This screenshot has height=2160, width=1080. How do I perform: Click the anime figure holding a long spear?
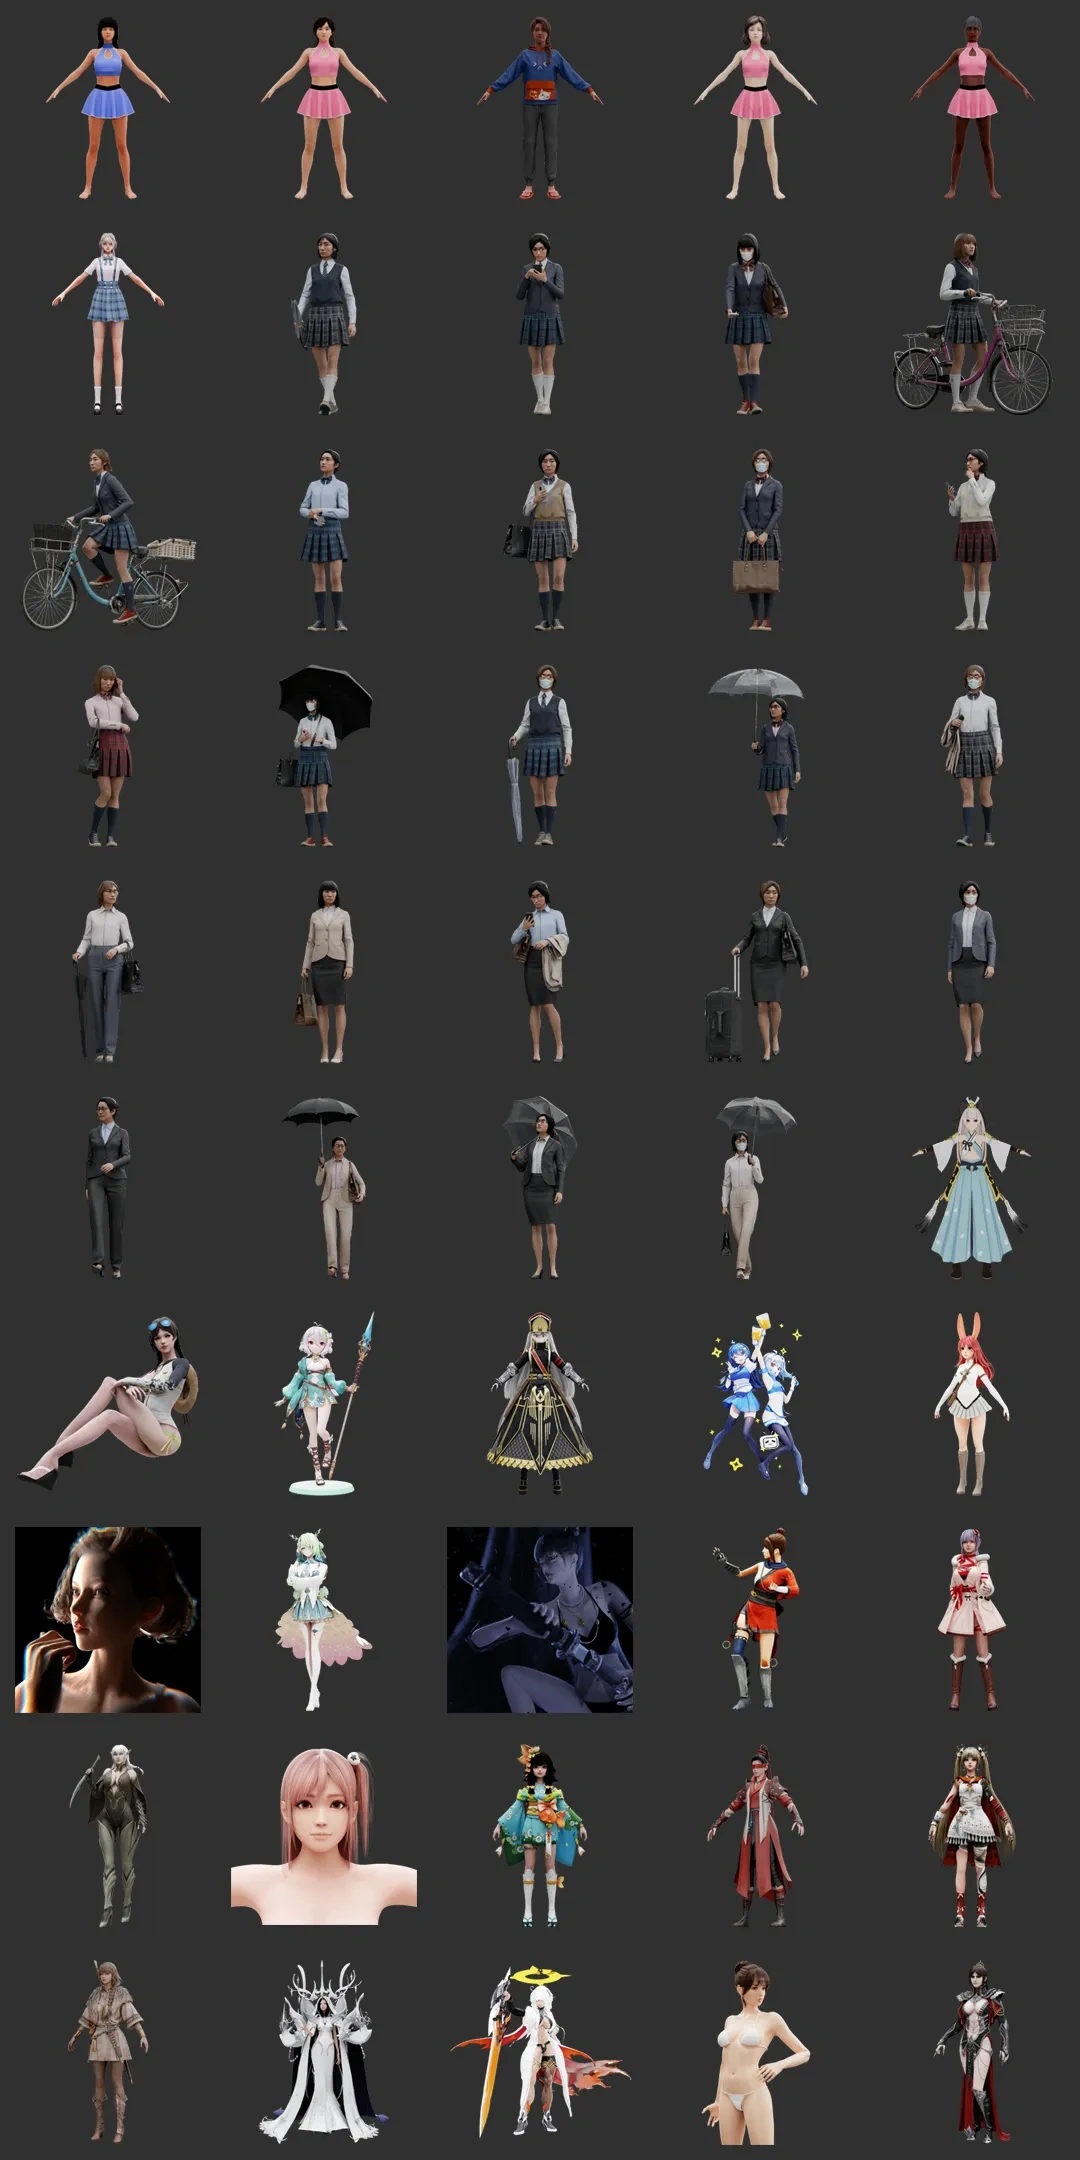(324, 1404)
